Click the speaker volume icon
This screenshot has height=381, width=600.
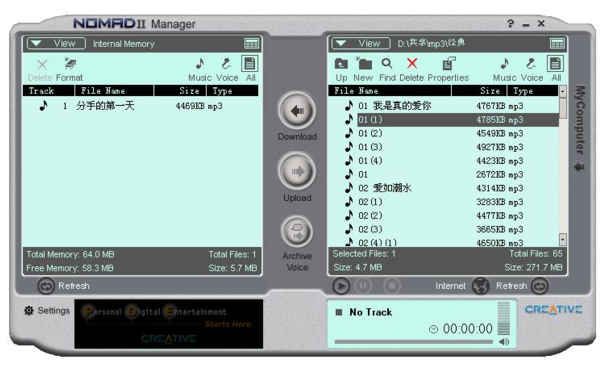click(x=504, y=342)
